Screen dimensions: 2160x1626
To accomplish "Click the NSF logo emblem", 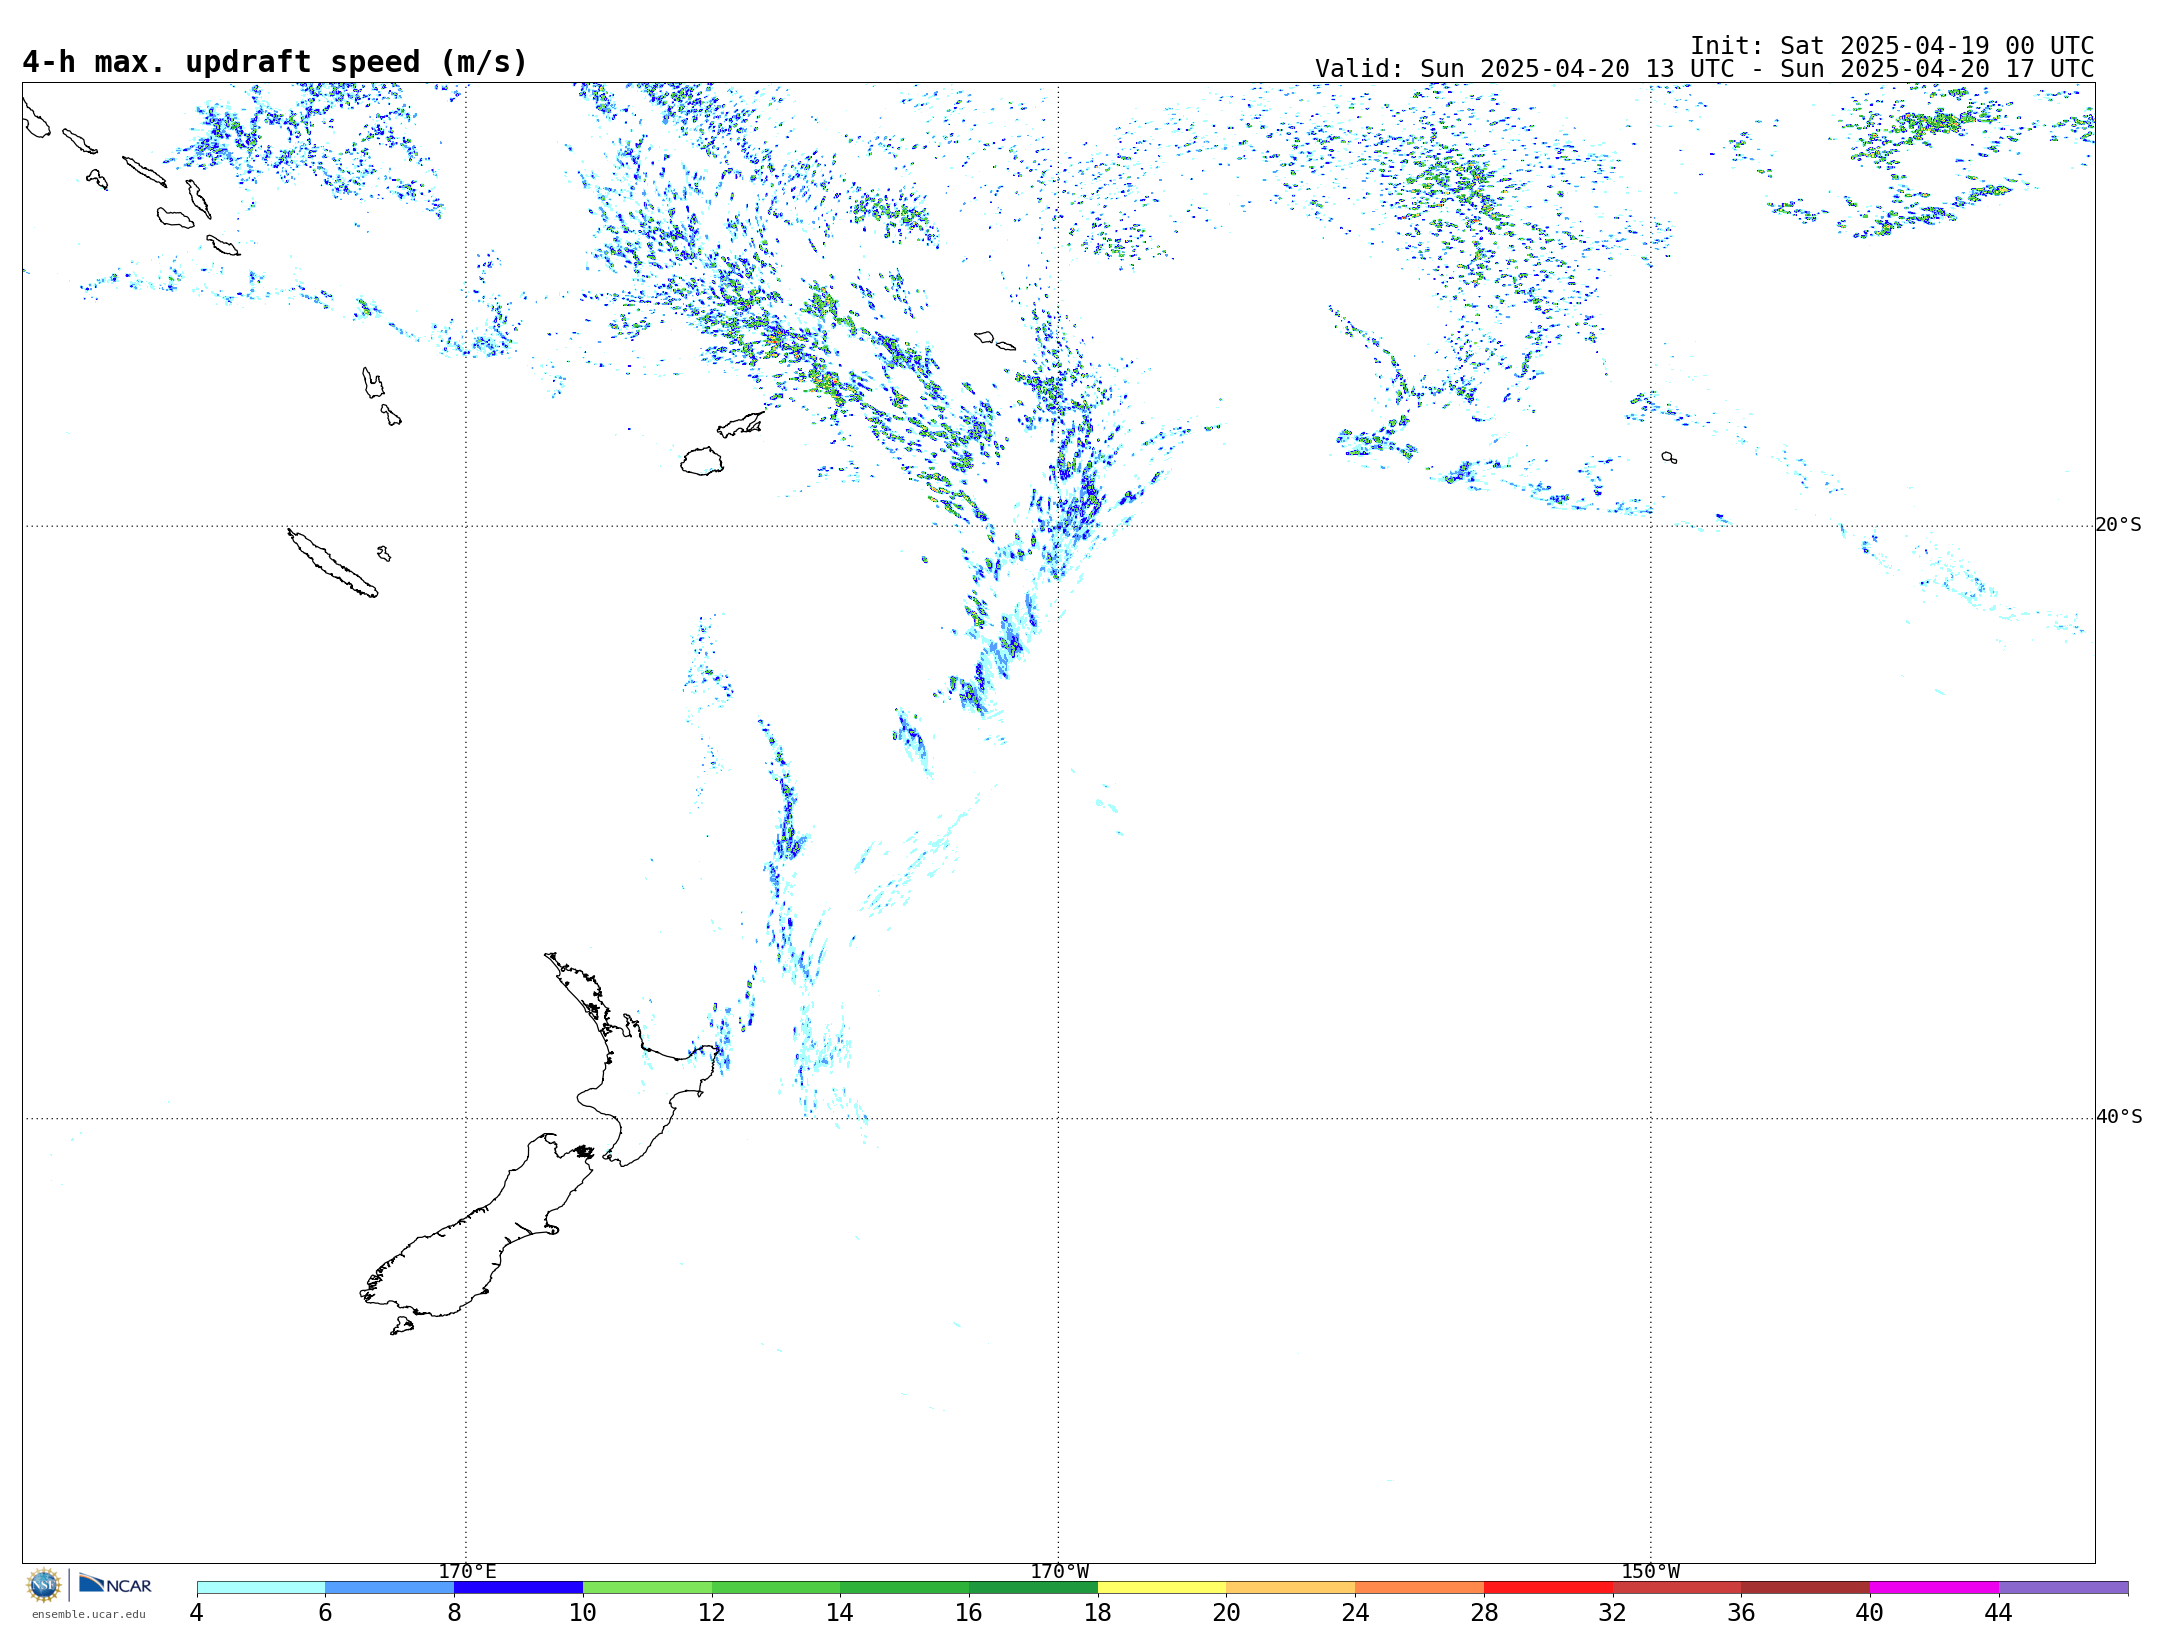I will [x=44, y=1585].
